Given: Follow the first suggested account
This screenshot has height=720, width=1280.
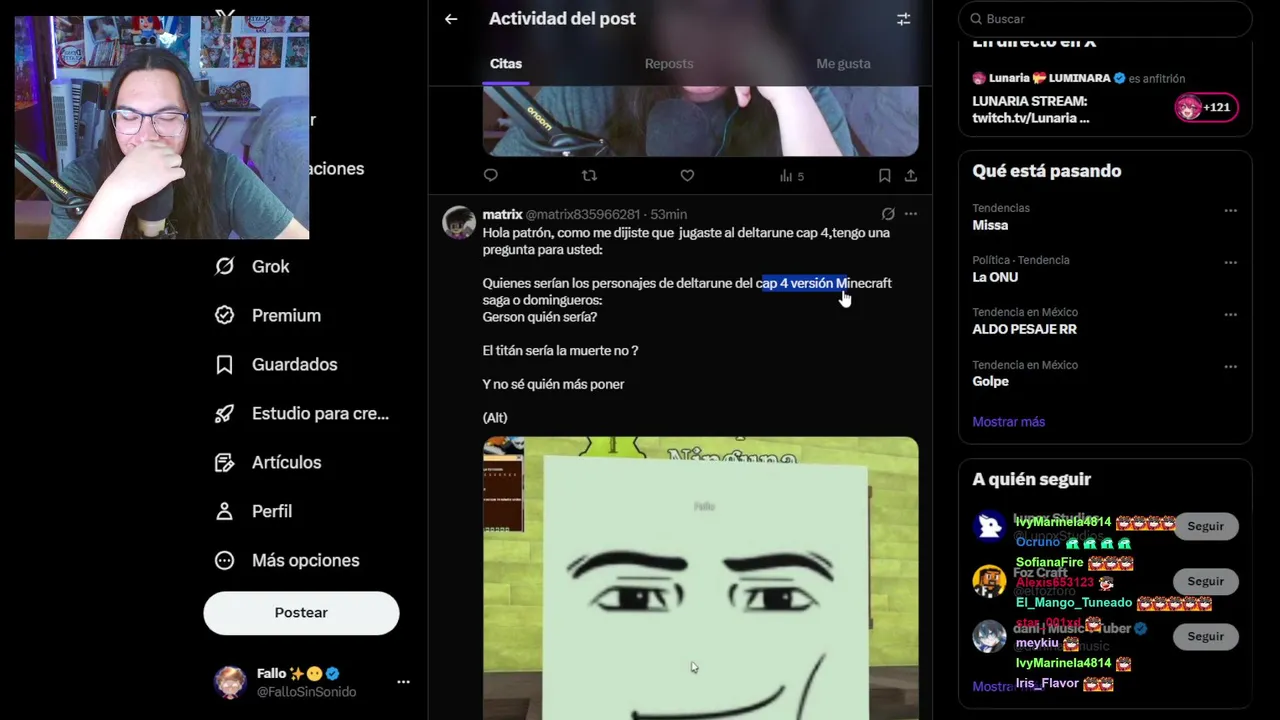Looking at the screenshot, I should (x=1205, y=526).
